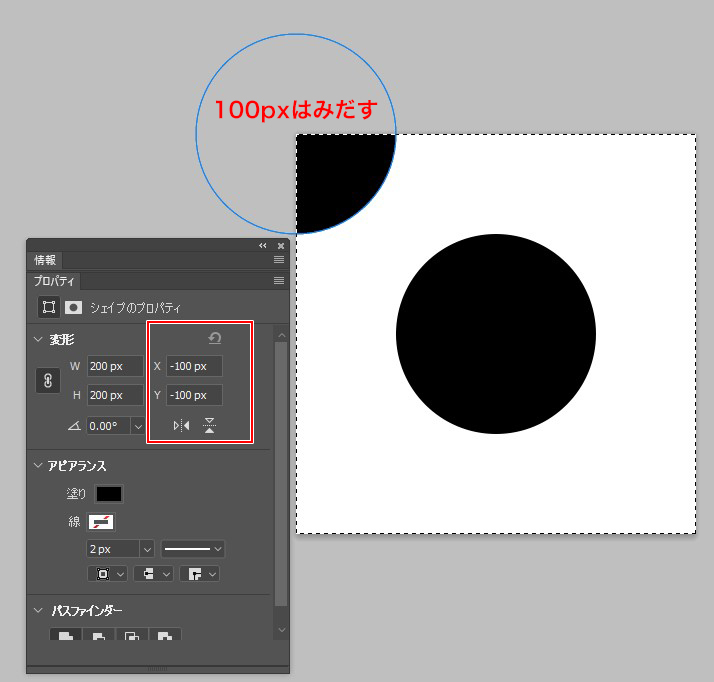This screenshot has height=682, width=714.
Task: Open the 情報 panel options menu
Action: click(279, 259)
